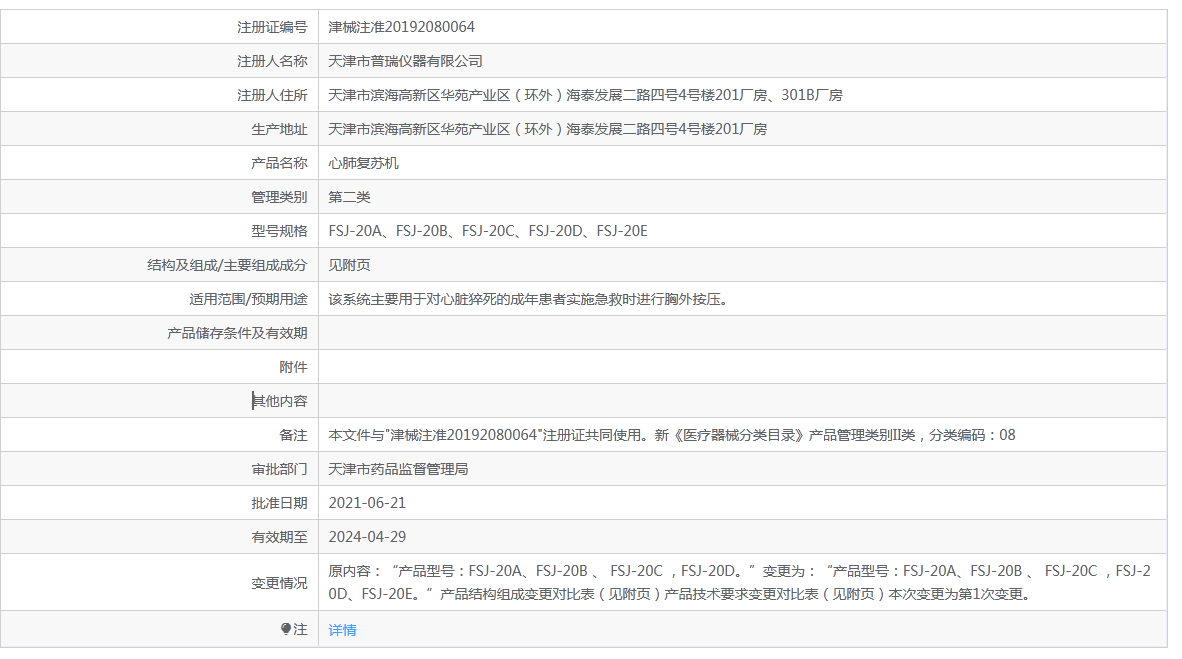
Task: Select registration number 津械注准20192080064
Action: coord(402,27)
